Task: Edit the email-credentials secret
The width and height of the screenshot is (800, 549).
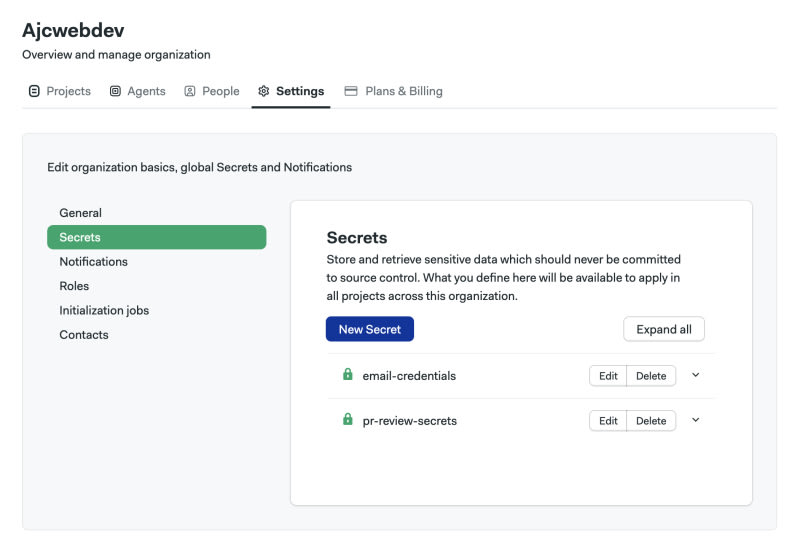Action: coord(608,376)
